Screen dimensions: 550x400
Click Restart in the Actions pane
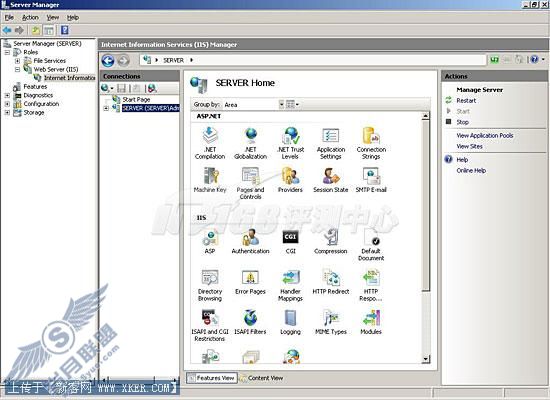(x=466, y=101)
